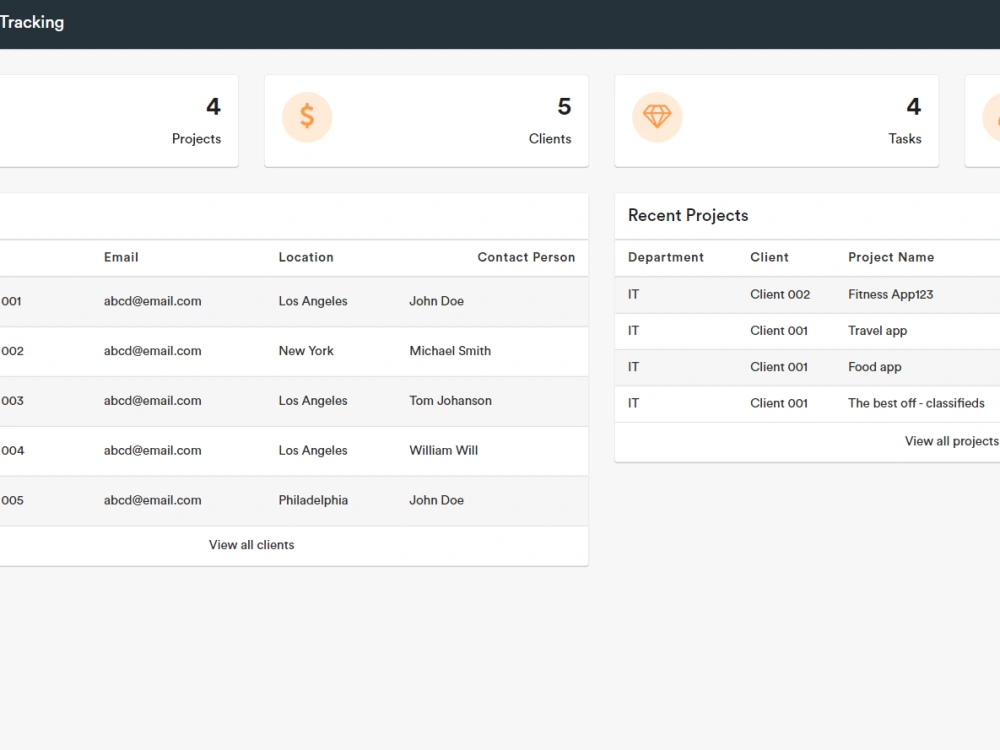The width and height of the screenshot is (1000, 750).
Task: Click the Tasks count card label
Action: tap(905, 138)
